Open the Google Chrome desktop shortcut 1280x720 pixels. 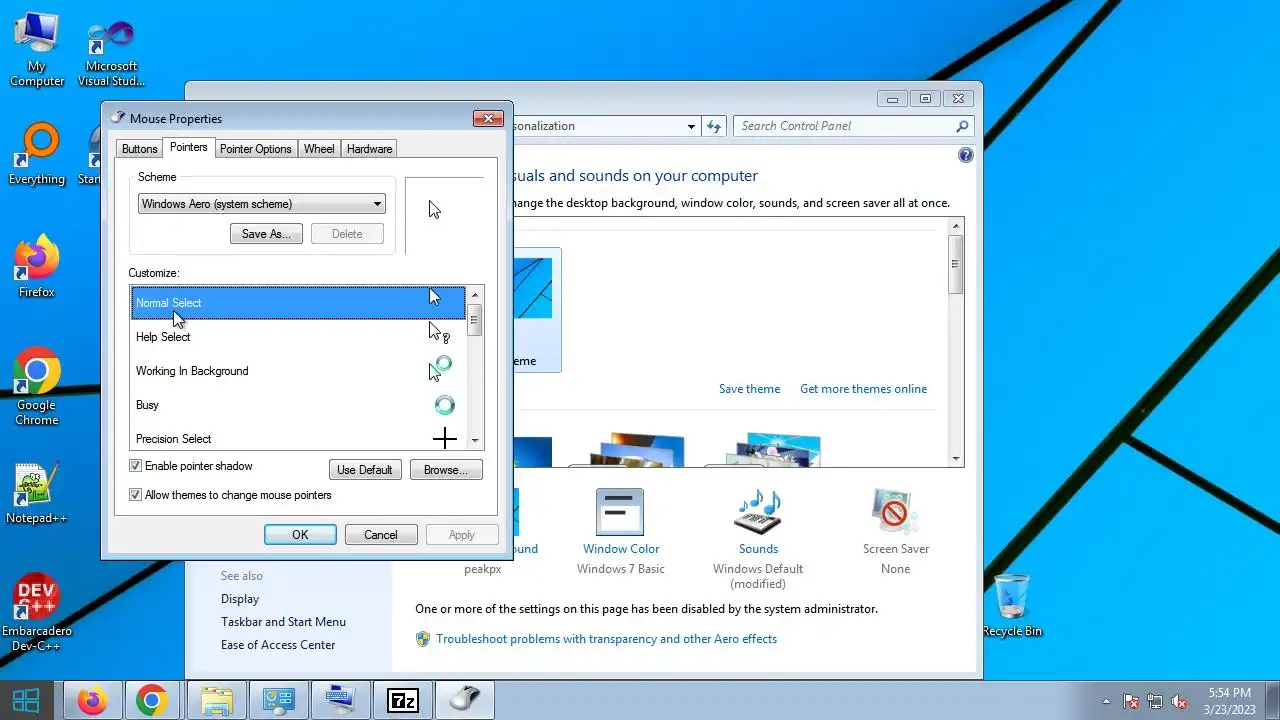point(37,387)
